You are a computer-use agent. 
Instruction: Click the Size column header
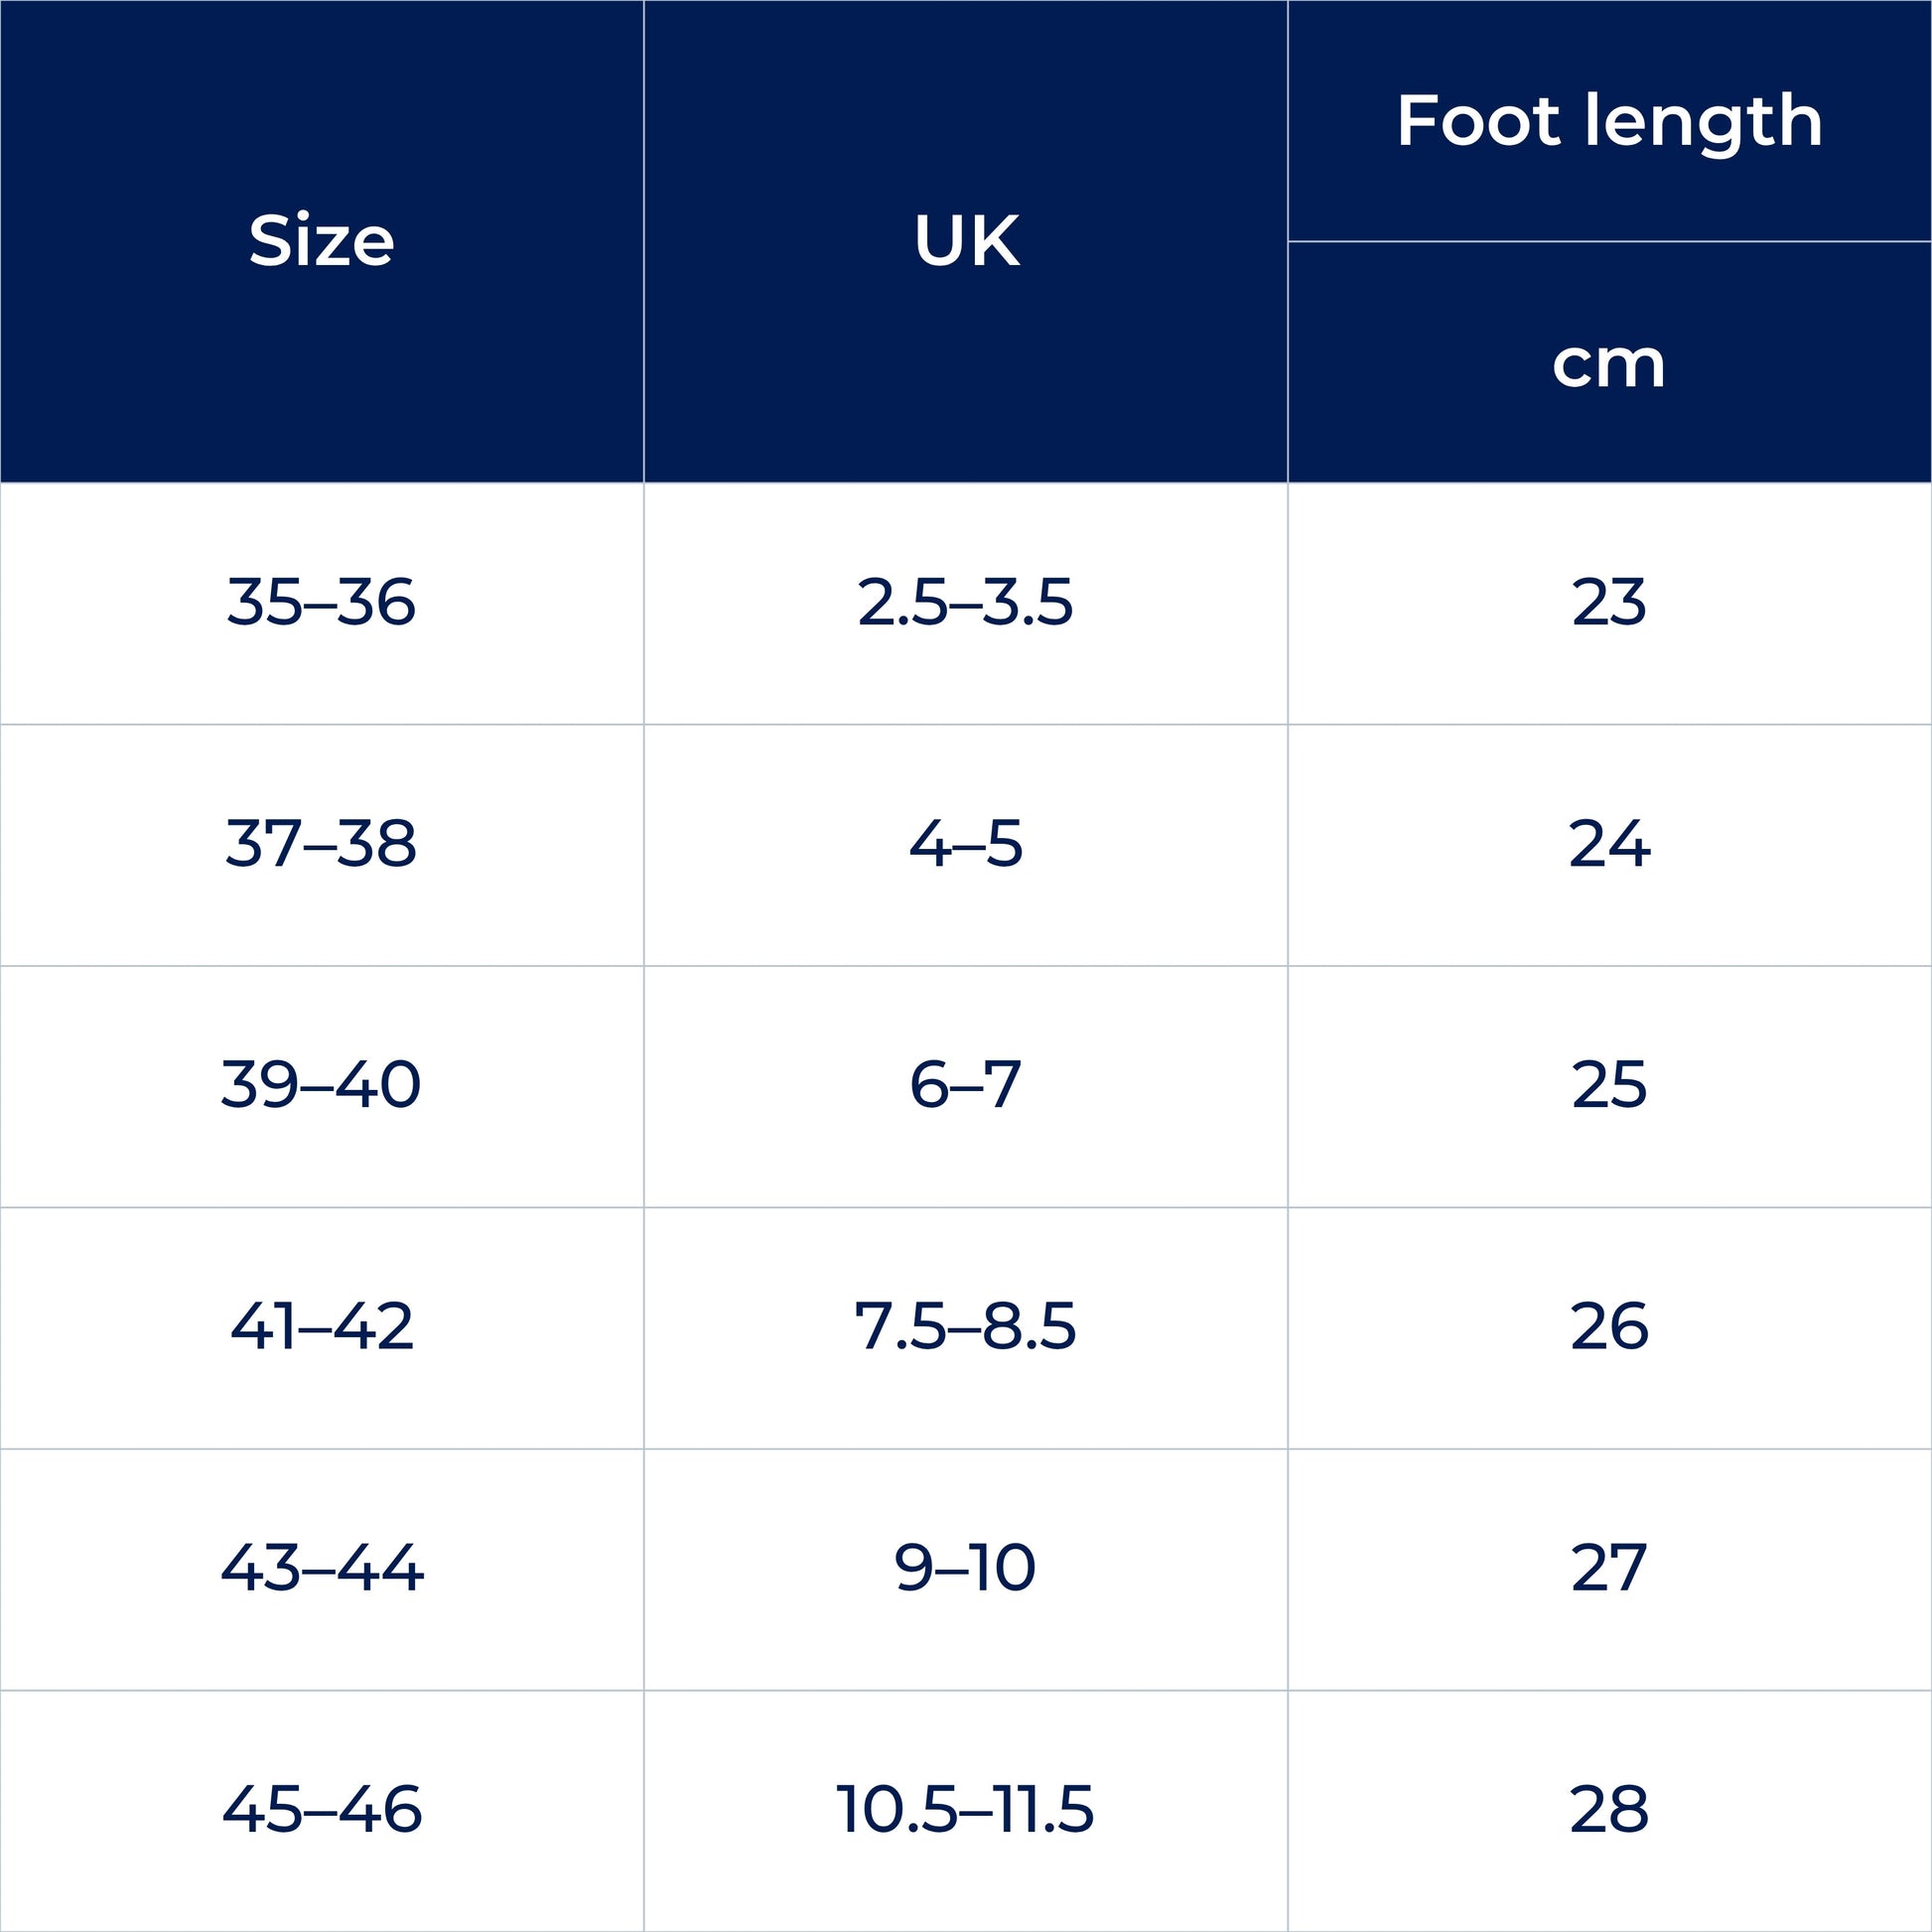click(x=321, y=241)
